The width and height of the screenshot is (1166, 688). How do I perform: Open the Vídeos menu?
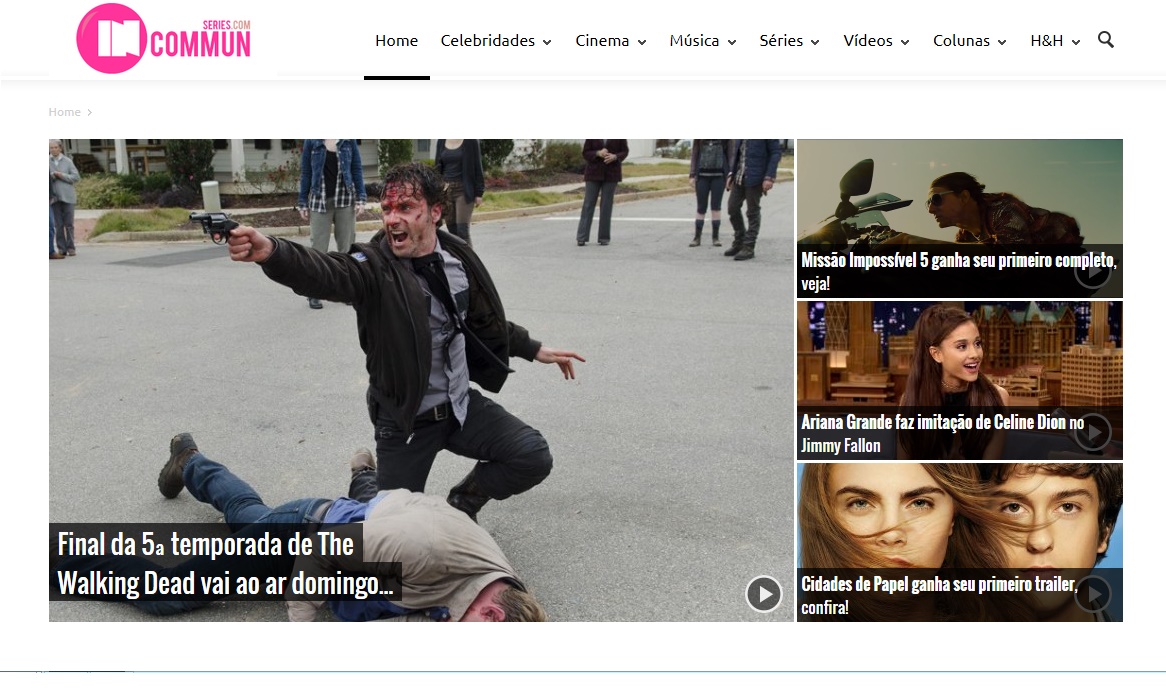(868, 41)
